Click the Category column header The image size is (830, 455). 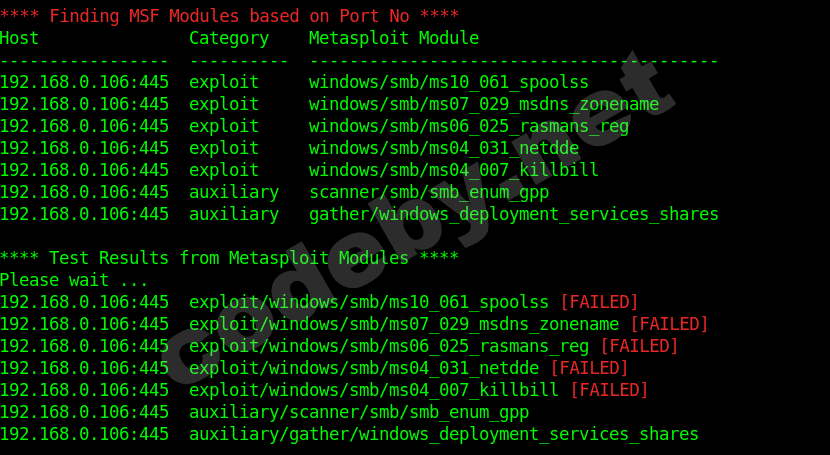point(229,38)
